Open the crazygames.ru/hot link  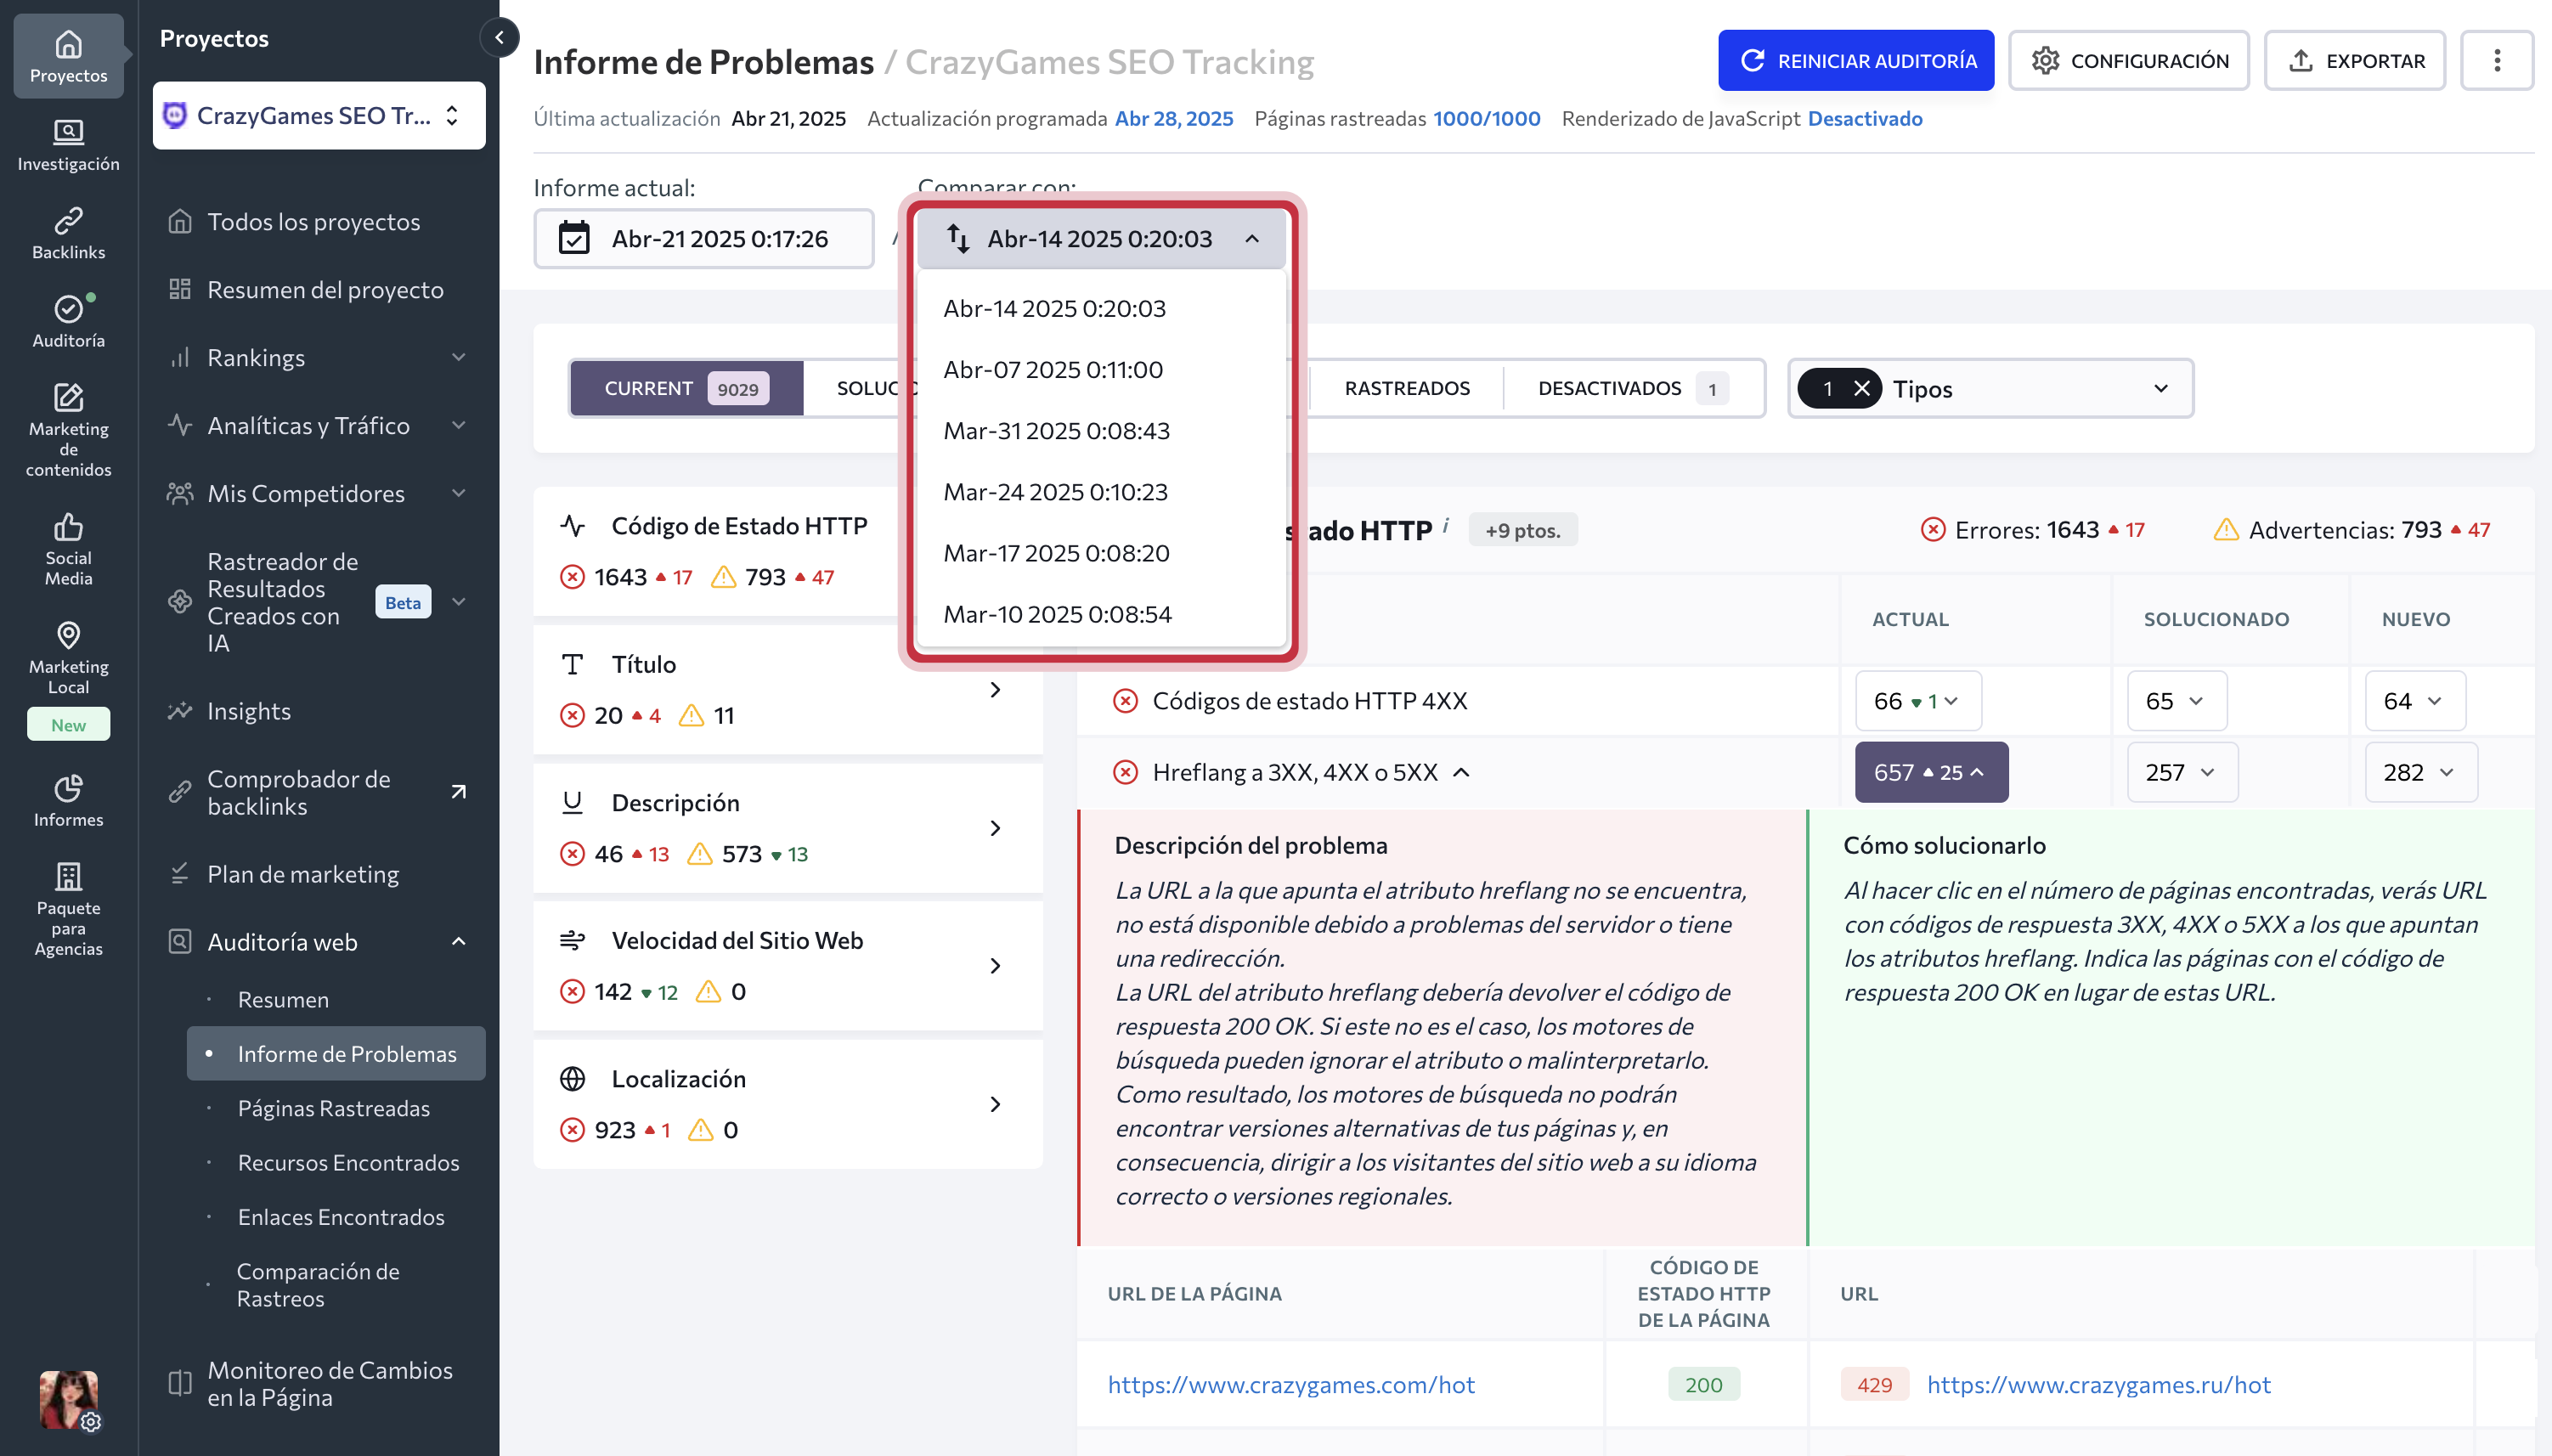click(2098, 1384)
